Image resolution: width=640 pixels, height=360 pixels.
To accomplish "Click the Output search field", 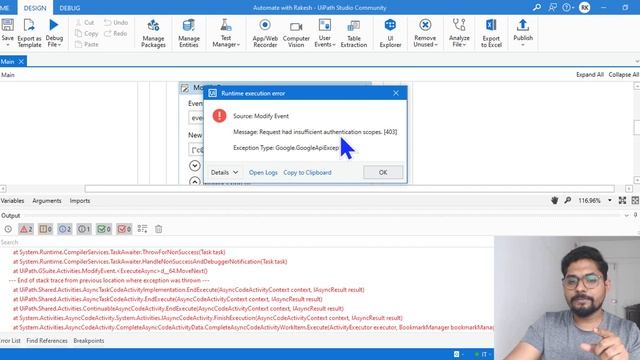I will pos(247,242).
